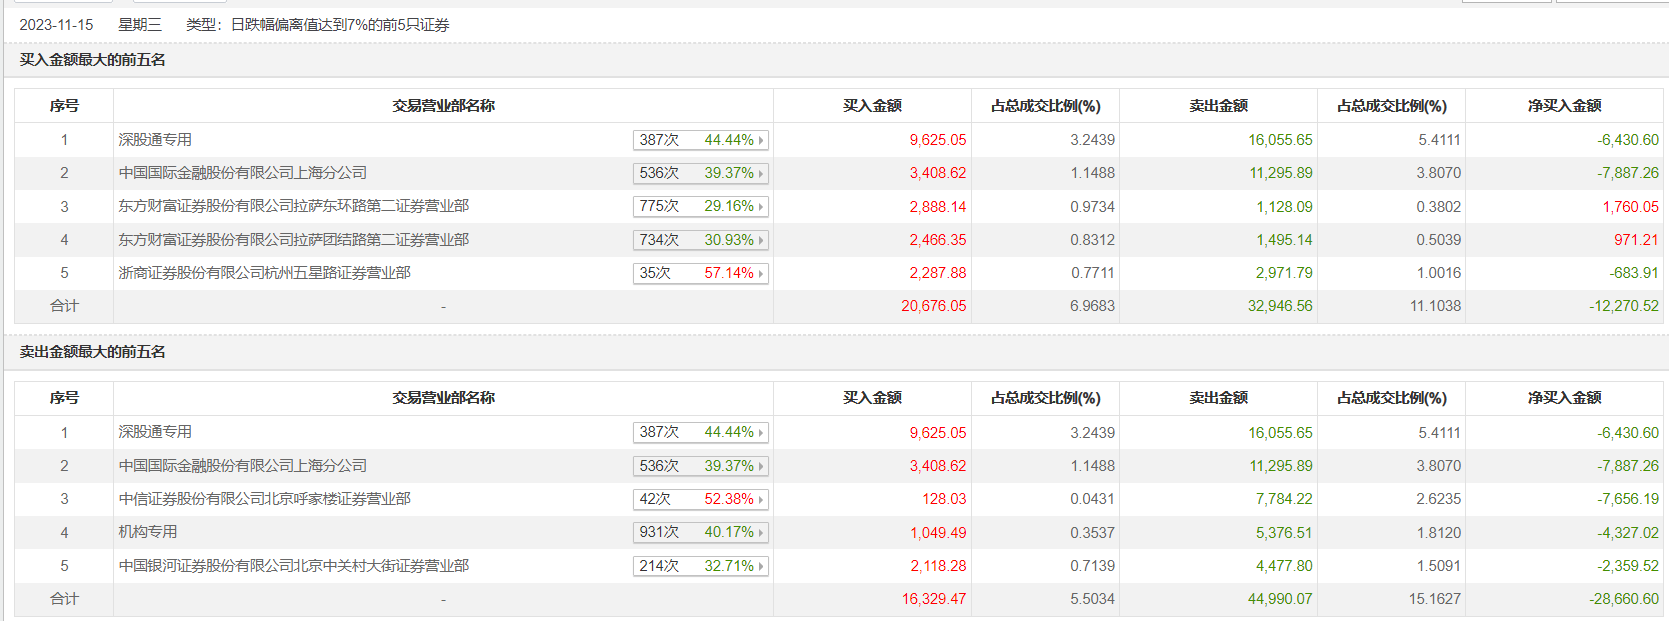Click the arrow icon beside 775次 29.16%
This screenshot has width=1669, height=621.
[761, 207]
